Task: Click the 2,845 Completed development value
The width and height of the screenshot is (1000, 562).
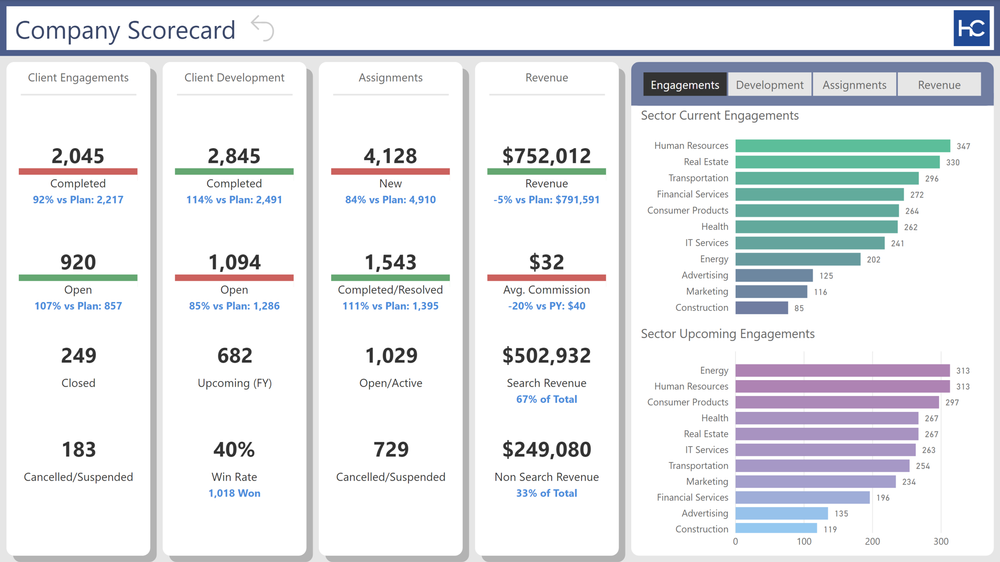Action: coord(234,156)
